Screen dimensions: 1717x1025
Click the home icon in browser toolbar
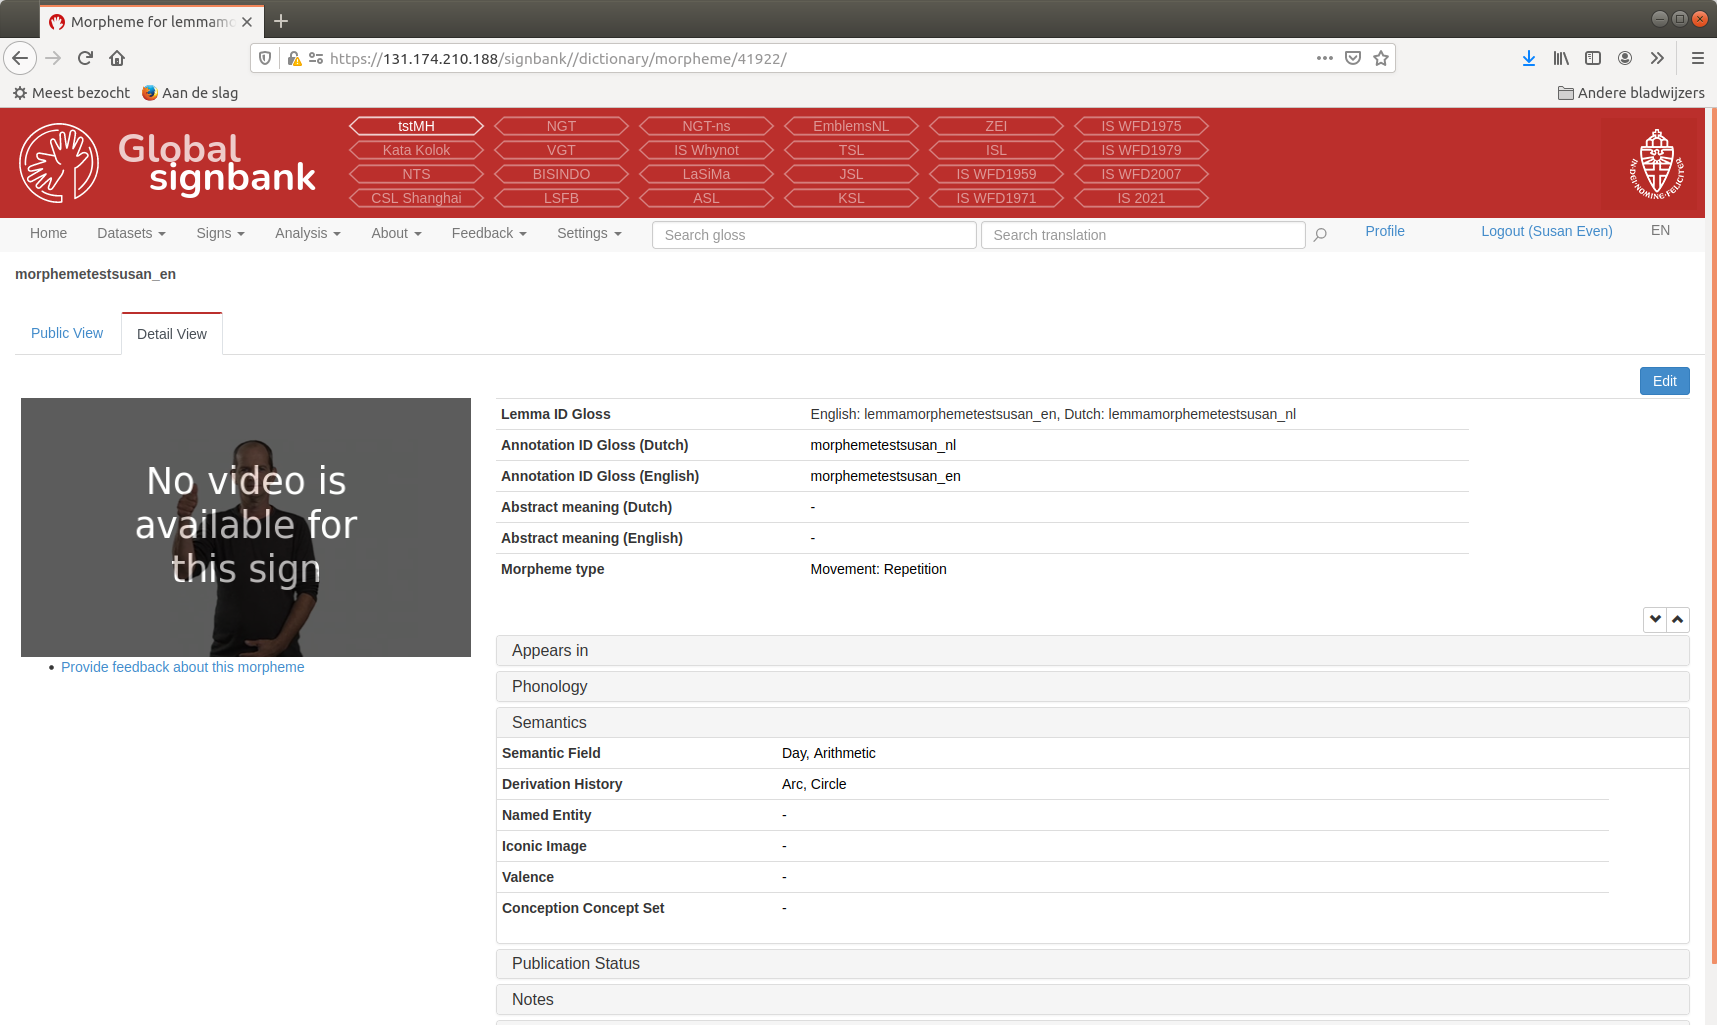tap(116, 58)
